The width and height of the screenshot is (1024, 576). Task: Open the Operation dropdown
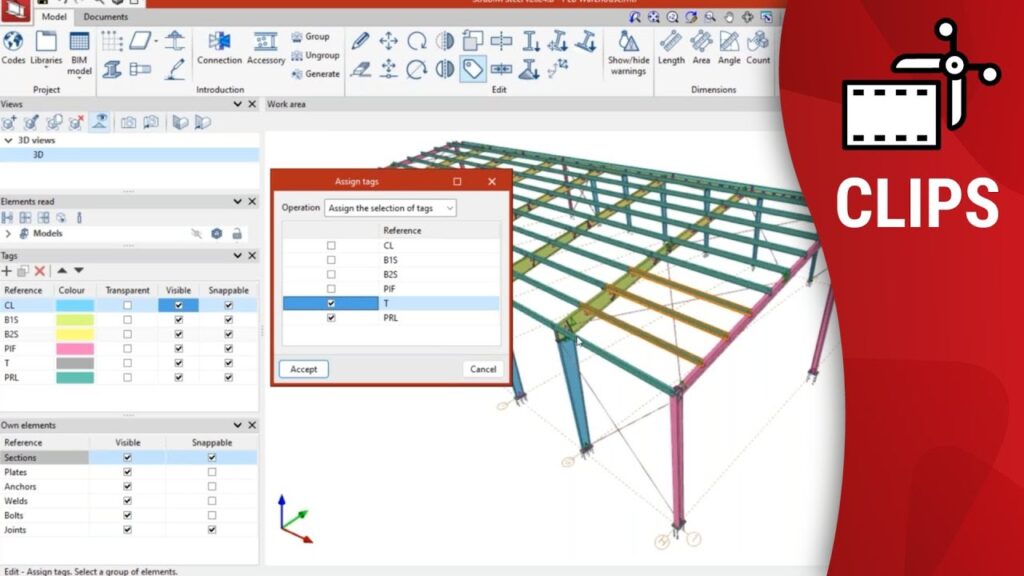(x=390, y=208)
